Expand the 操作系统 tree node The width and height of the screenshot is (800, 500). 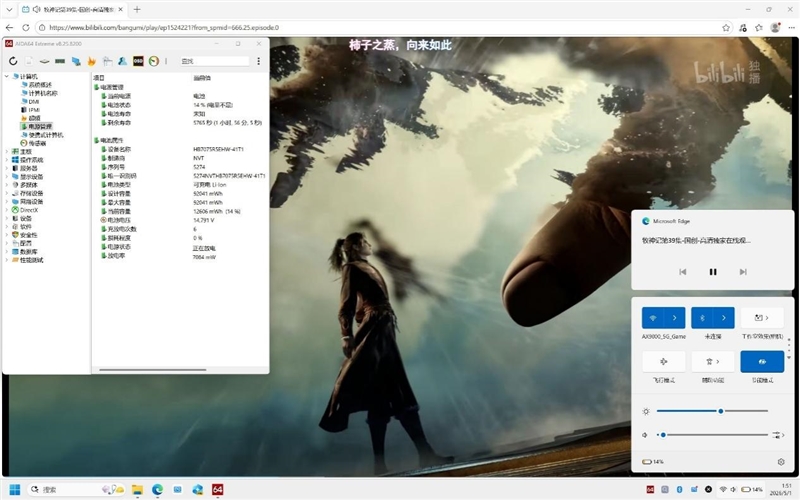click(x=7, y=160)
